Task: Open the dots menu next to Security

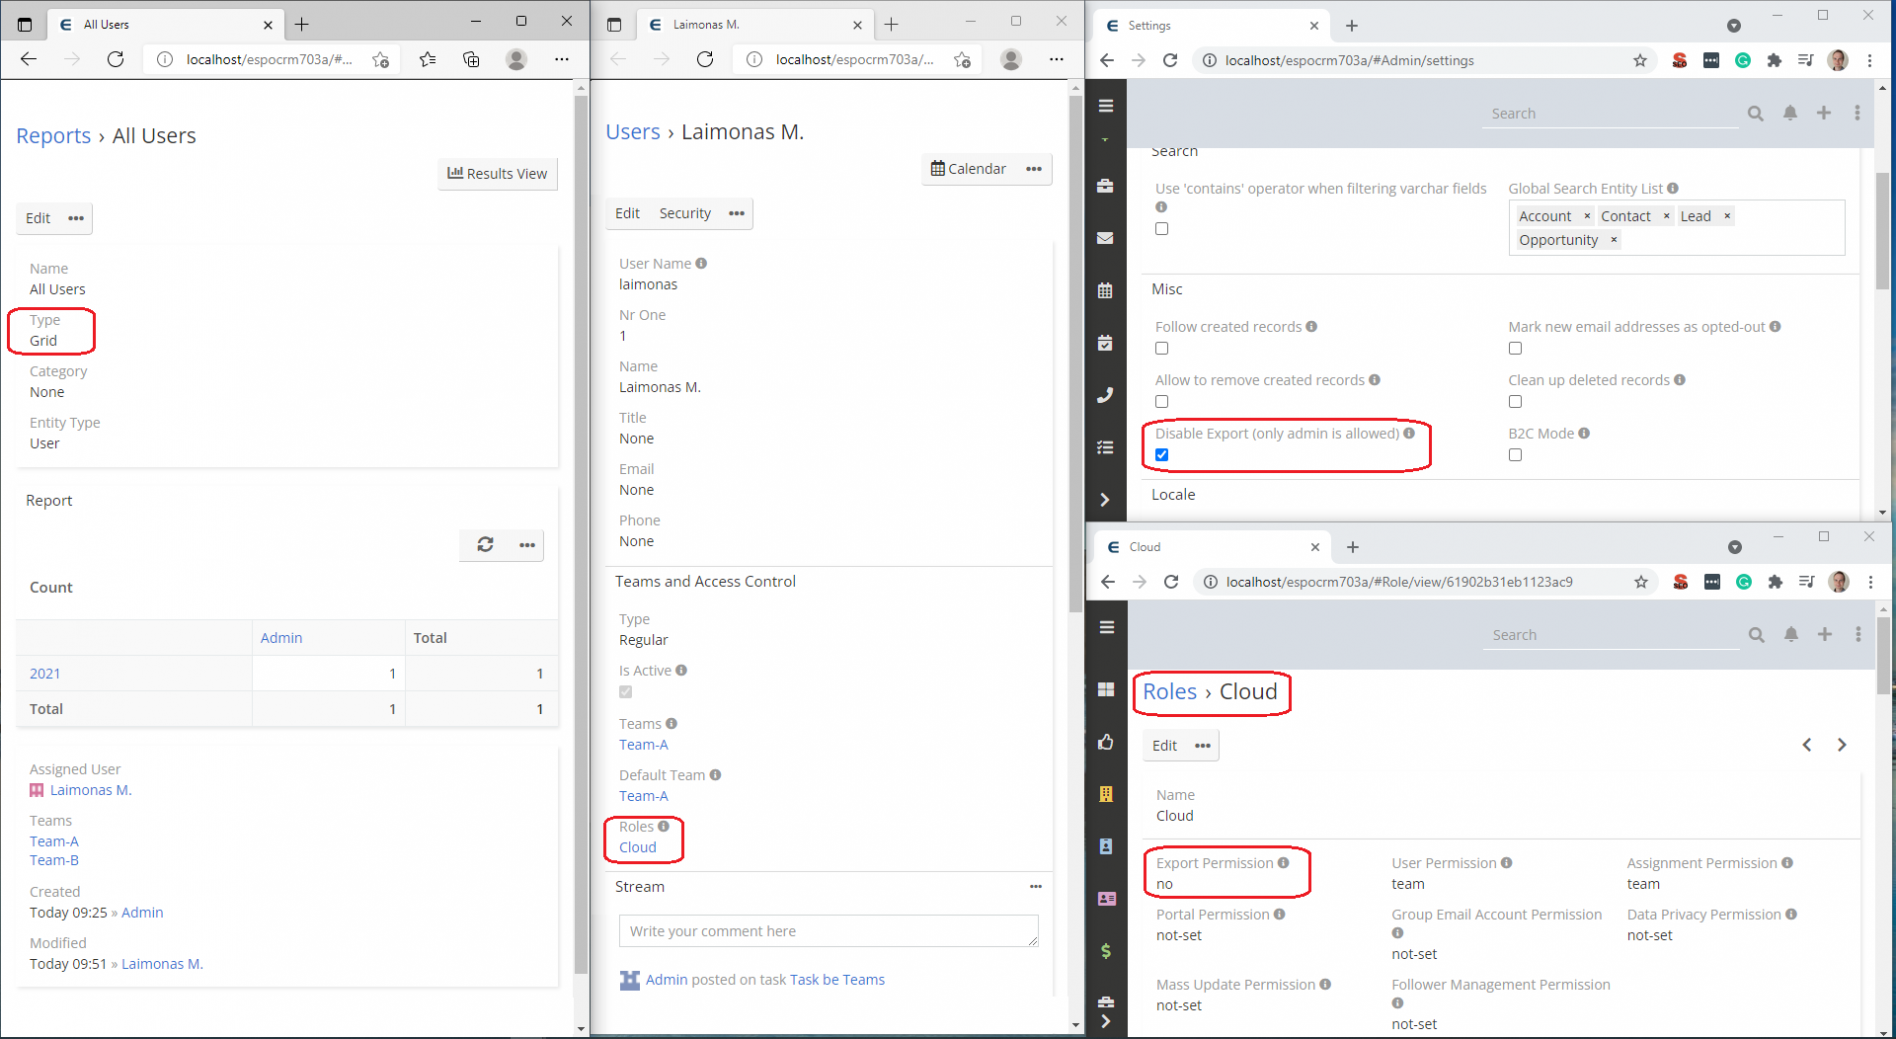Action: pyautogui.click(x=737, y=213)
